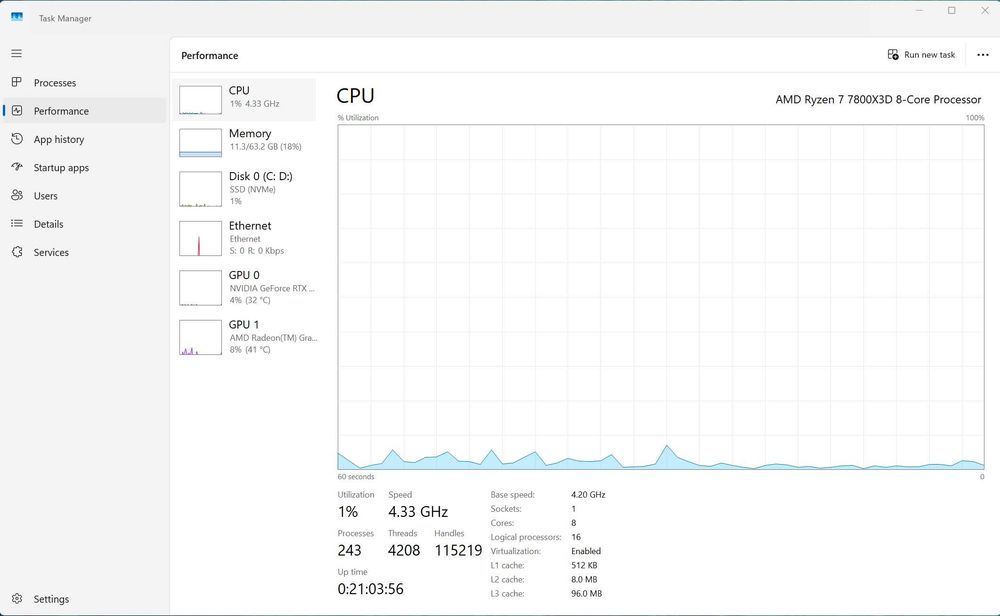Image resolution: width=1000 pixels, height=616 pixels.
Task: Open the three-dot more options menu
Action: coord(983,55)
